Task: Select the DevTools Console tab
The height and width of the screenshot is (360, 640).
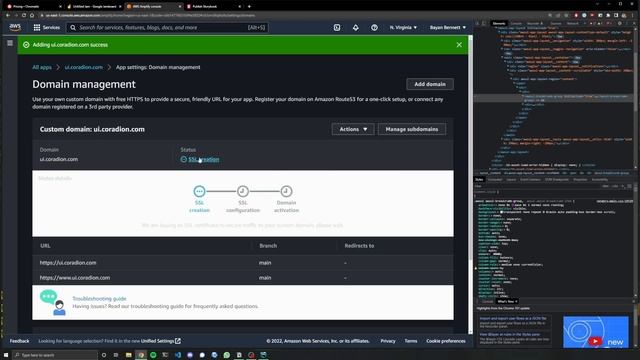Action: pyautogui.click(x=516, y=23)
